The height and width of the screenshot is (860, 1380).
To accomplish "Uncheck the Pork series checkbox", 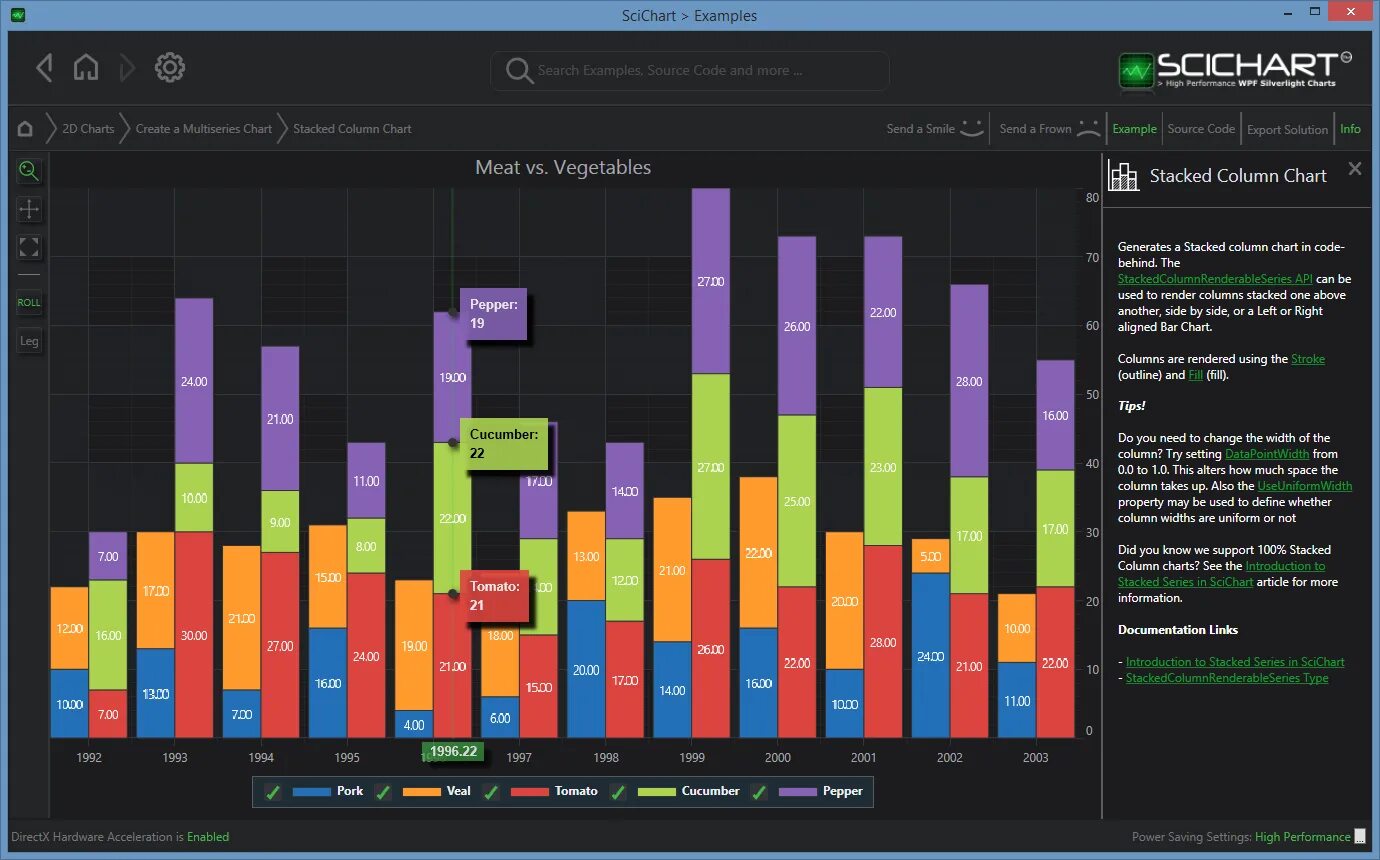I will point(272,792).
